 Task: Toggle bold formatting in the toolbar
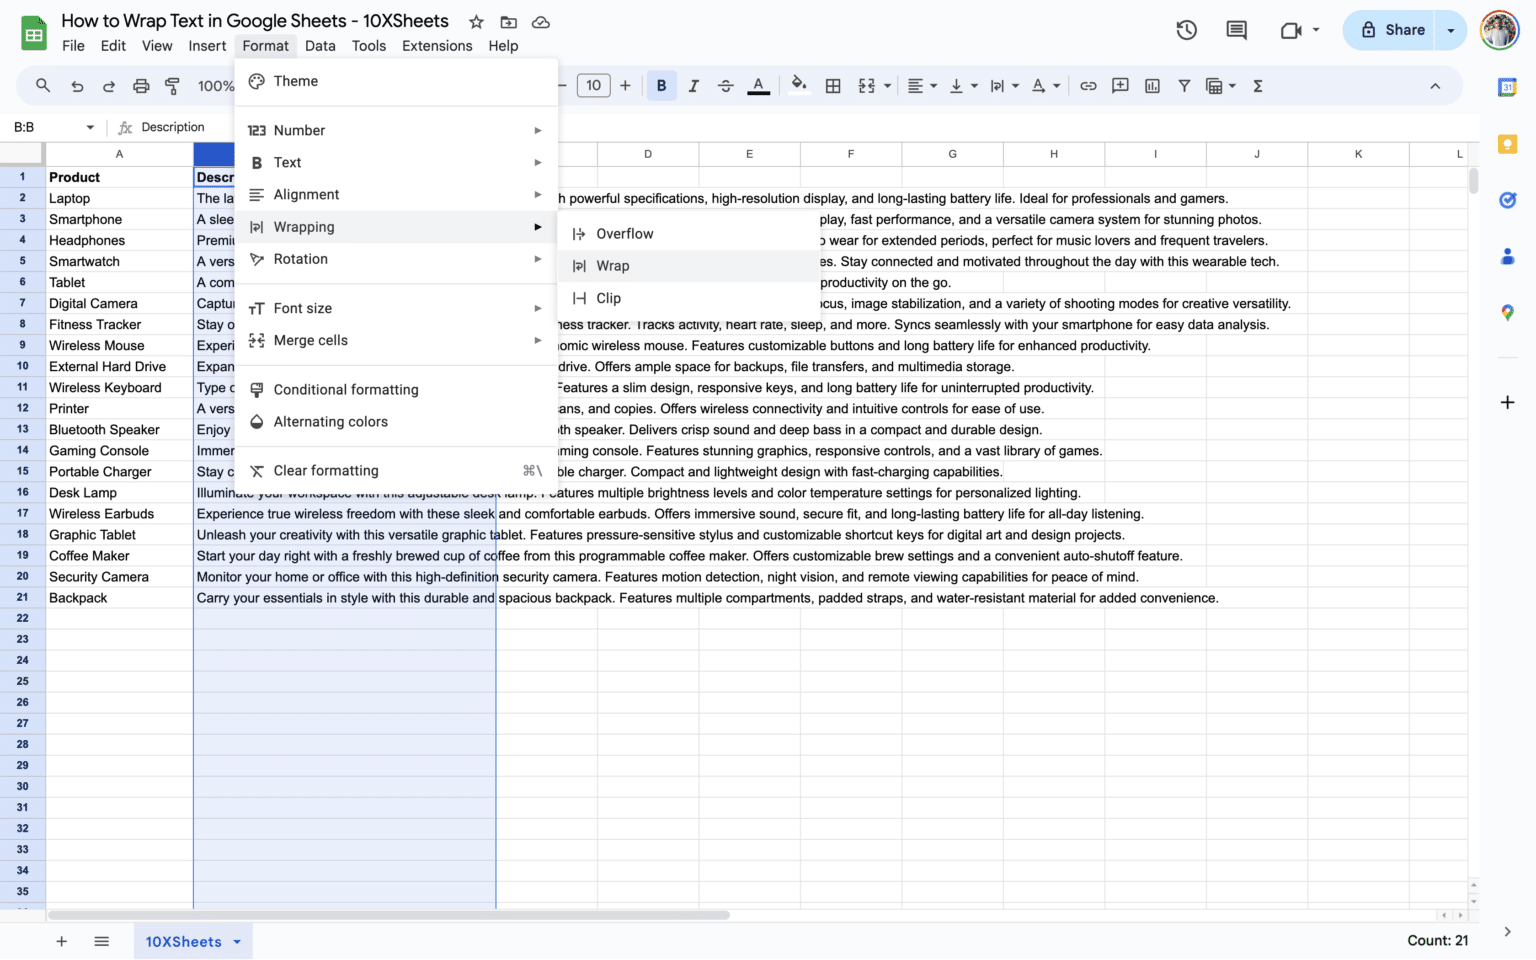click(x=661, y=85)
